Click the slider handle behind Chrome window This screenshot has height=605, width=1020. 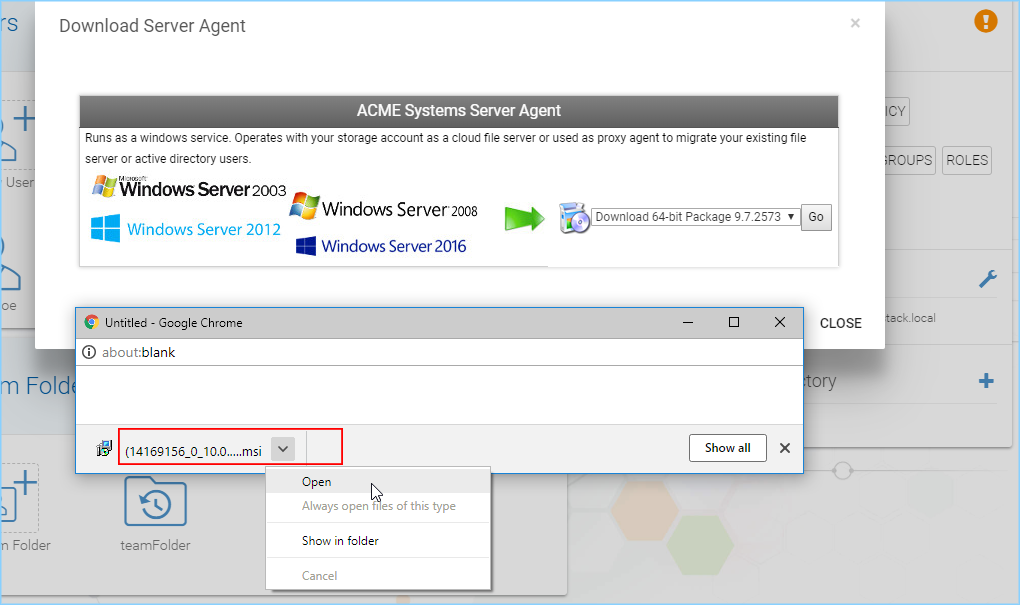pos(842,470)
